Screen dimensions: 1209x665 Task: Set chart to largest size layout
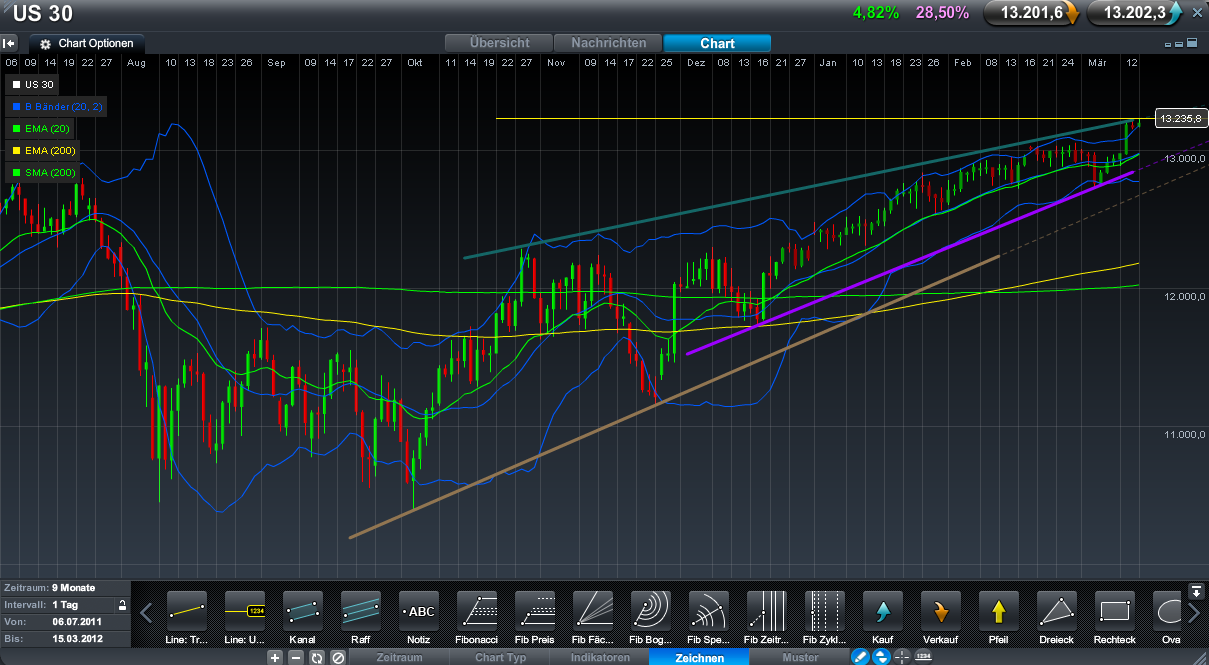pos(1191,43)
